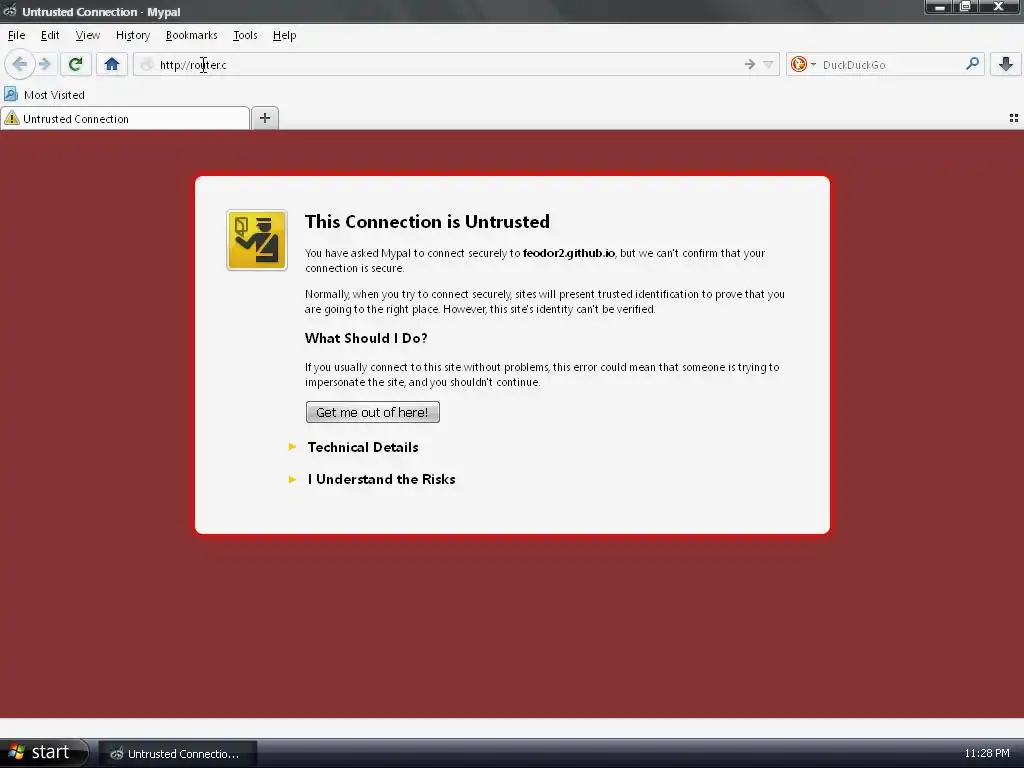
Task: Open the Help menu
Action: [x=285, y=35]
